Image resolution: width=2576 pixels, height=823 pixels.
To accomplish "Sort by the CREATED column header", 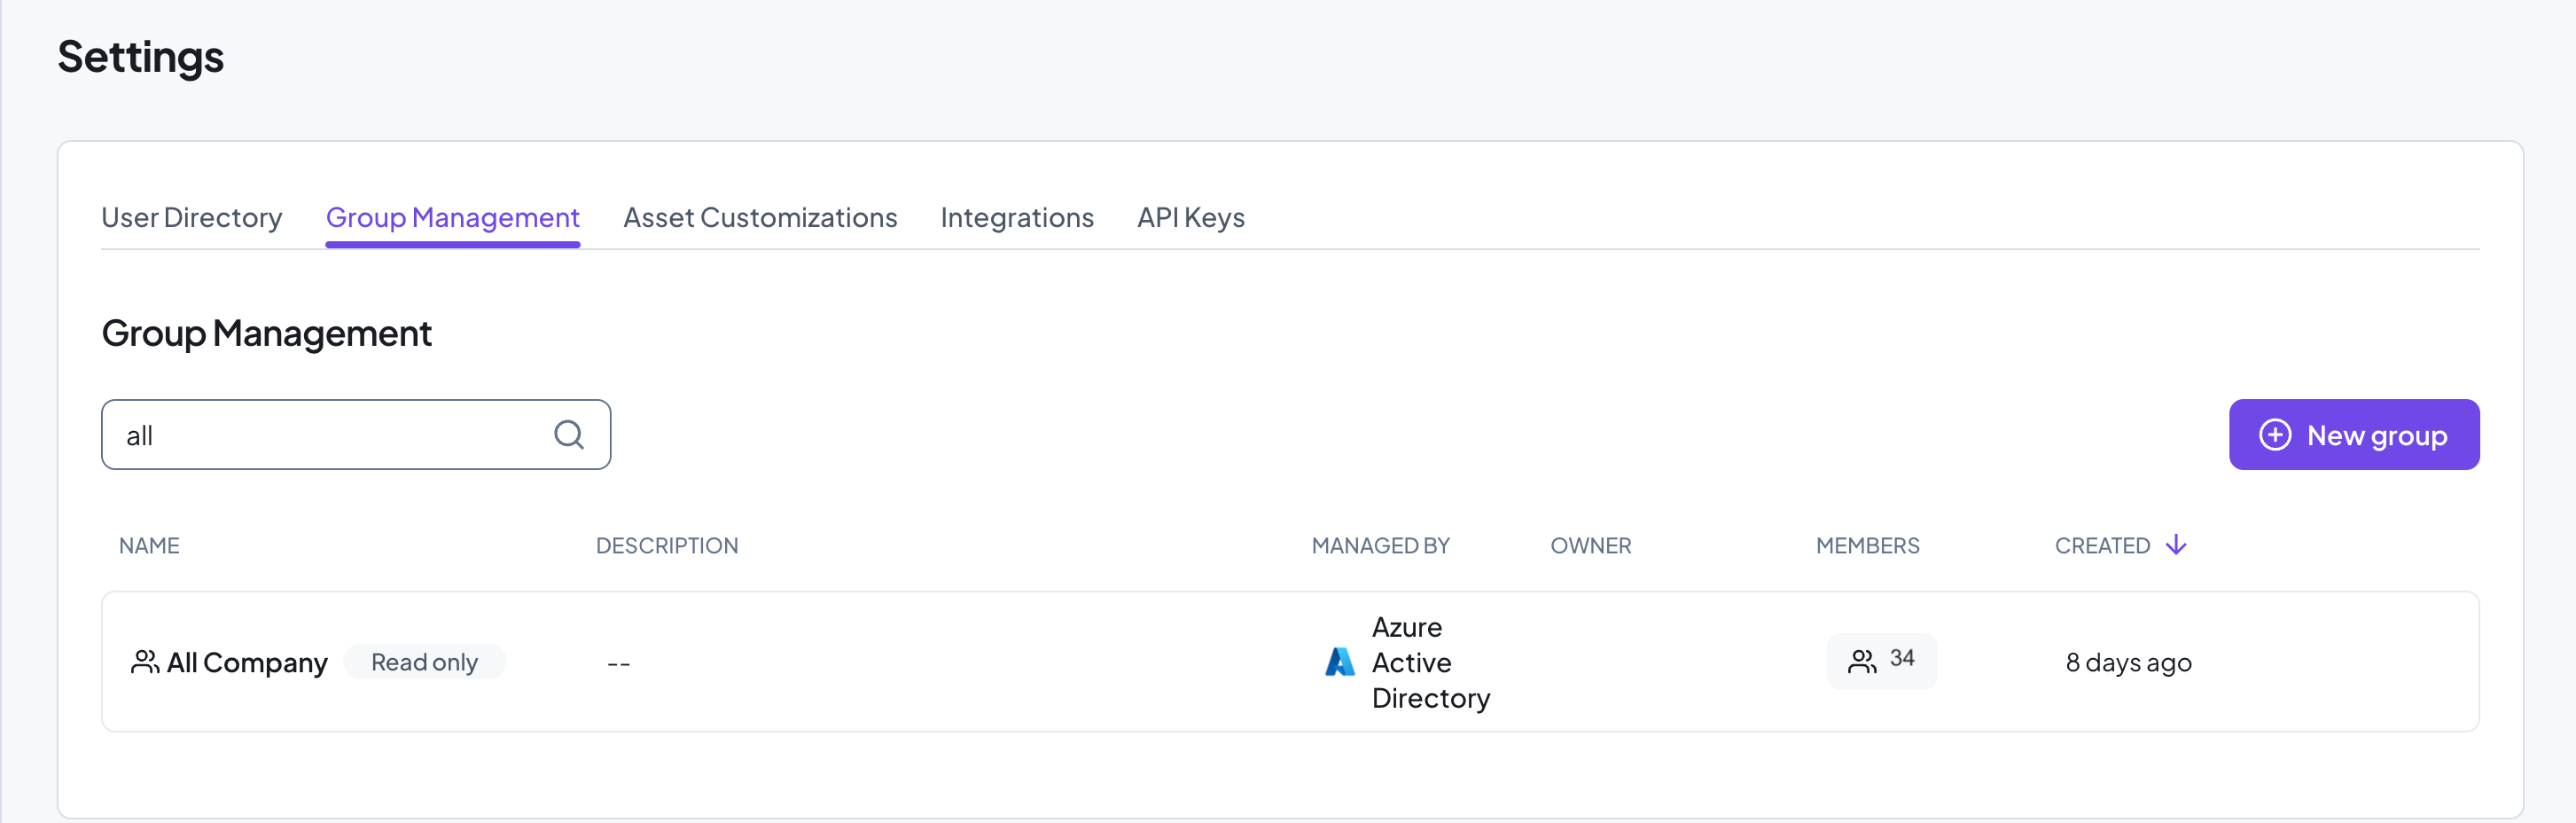I will point(2102,545).
